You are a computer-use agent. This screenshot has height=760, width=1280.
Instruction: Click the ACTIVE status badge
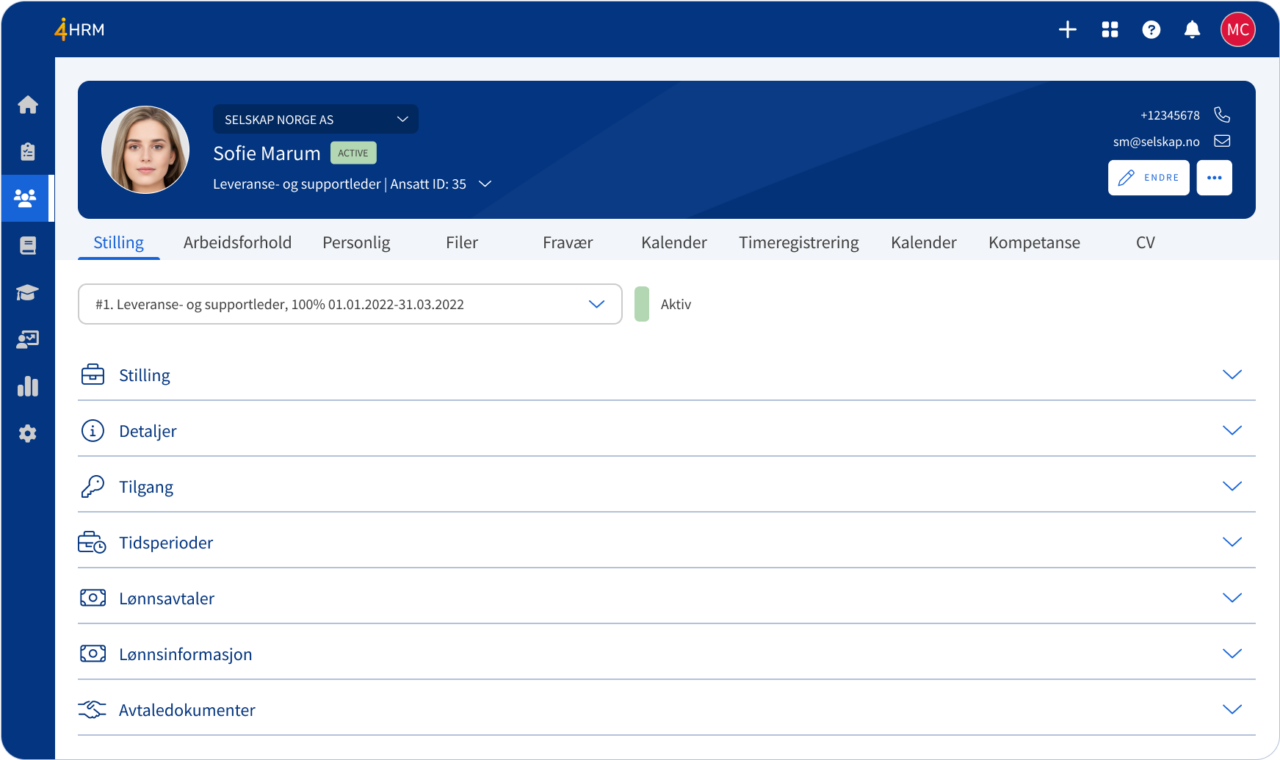[353, 153]
